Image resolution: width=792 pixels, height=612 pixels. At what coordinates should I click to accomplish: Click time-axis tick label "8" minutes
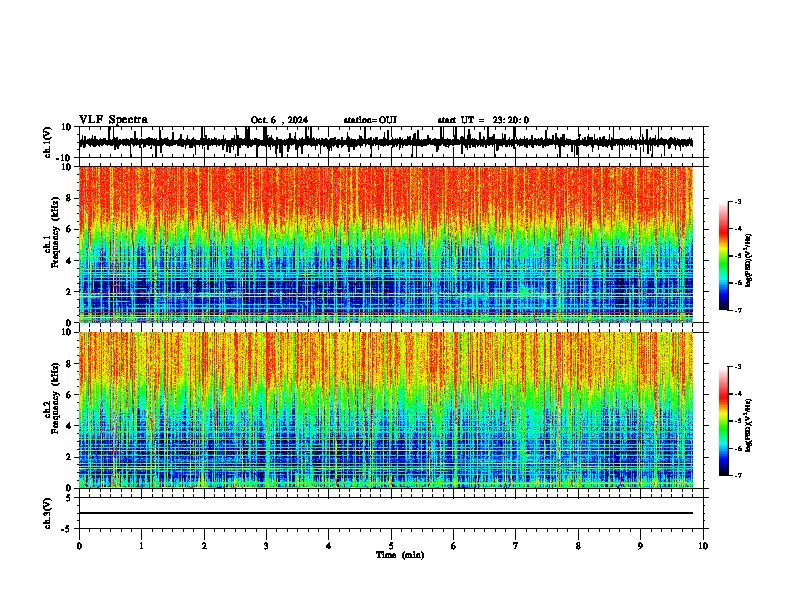point(578,546)
